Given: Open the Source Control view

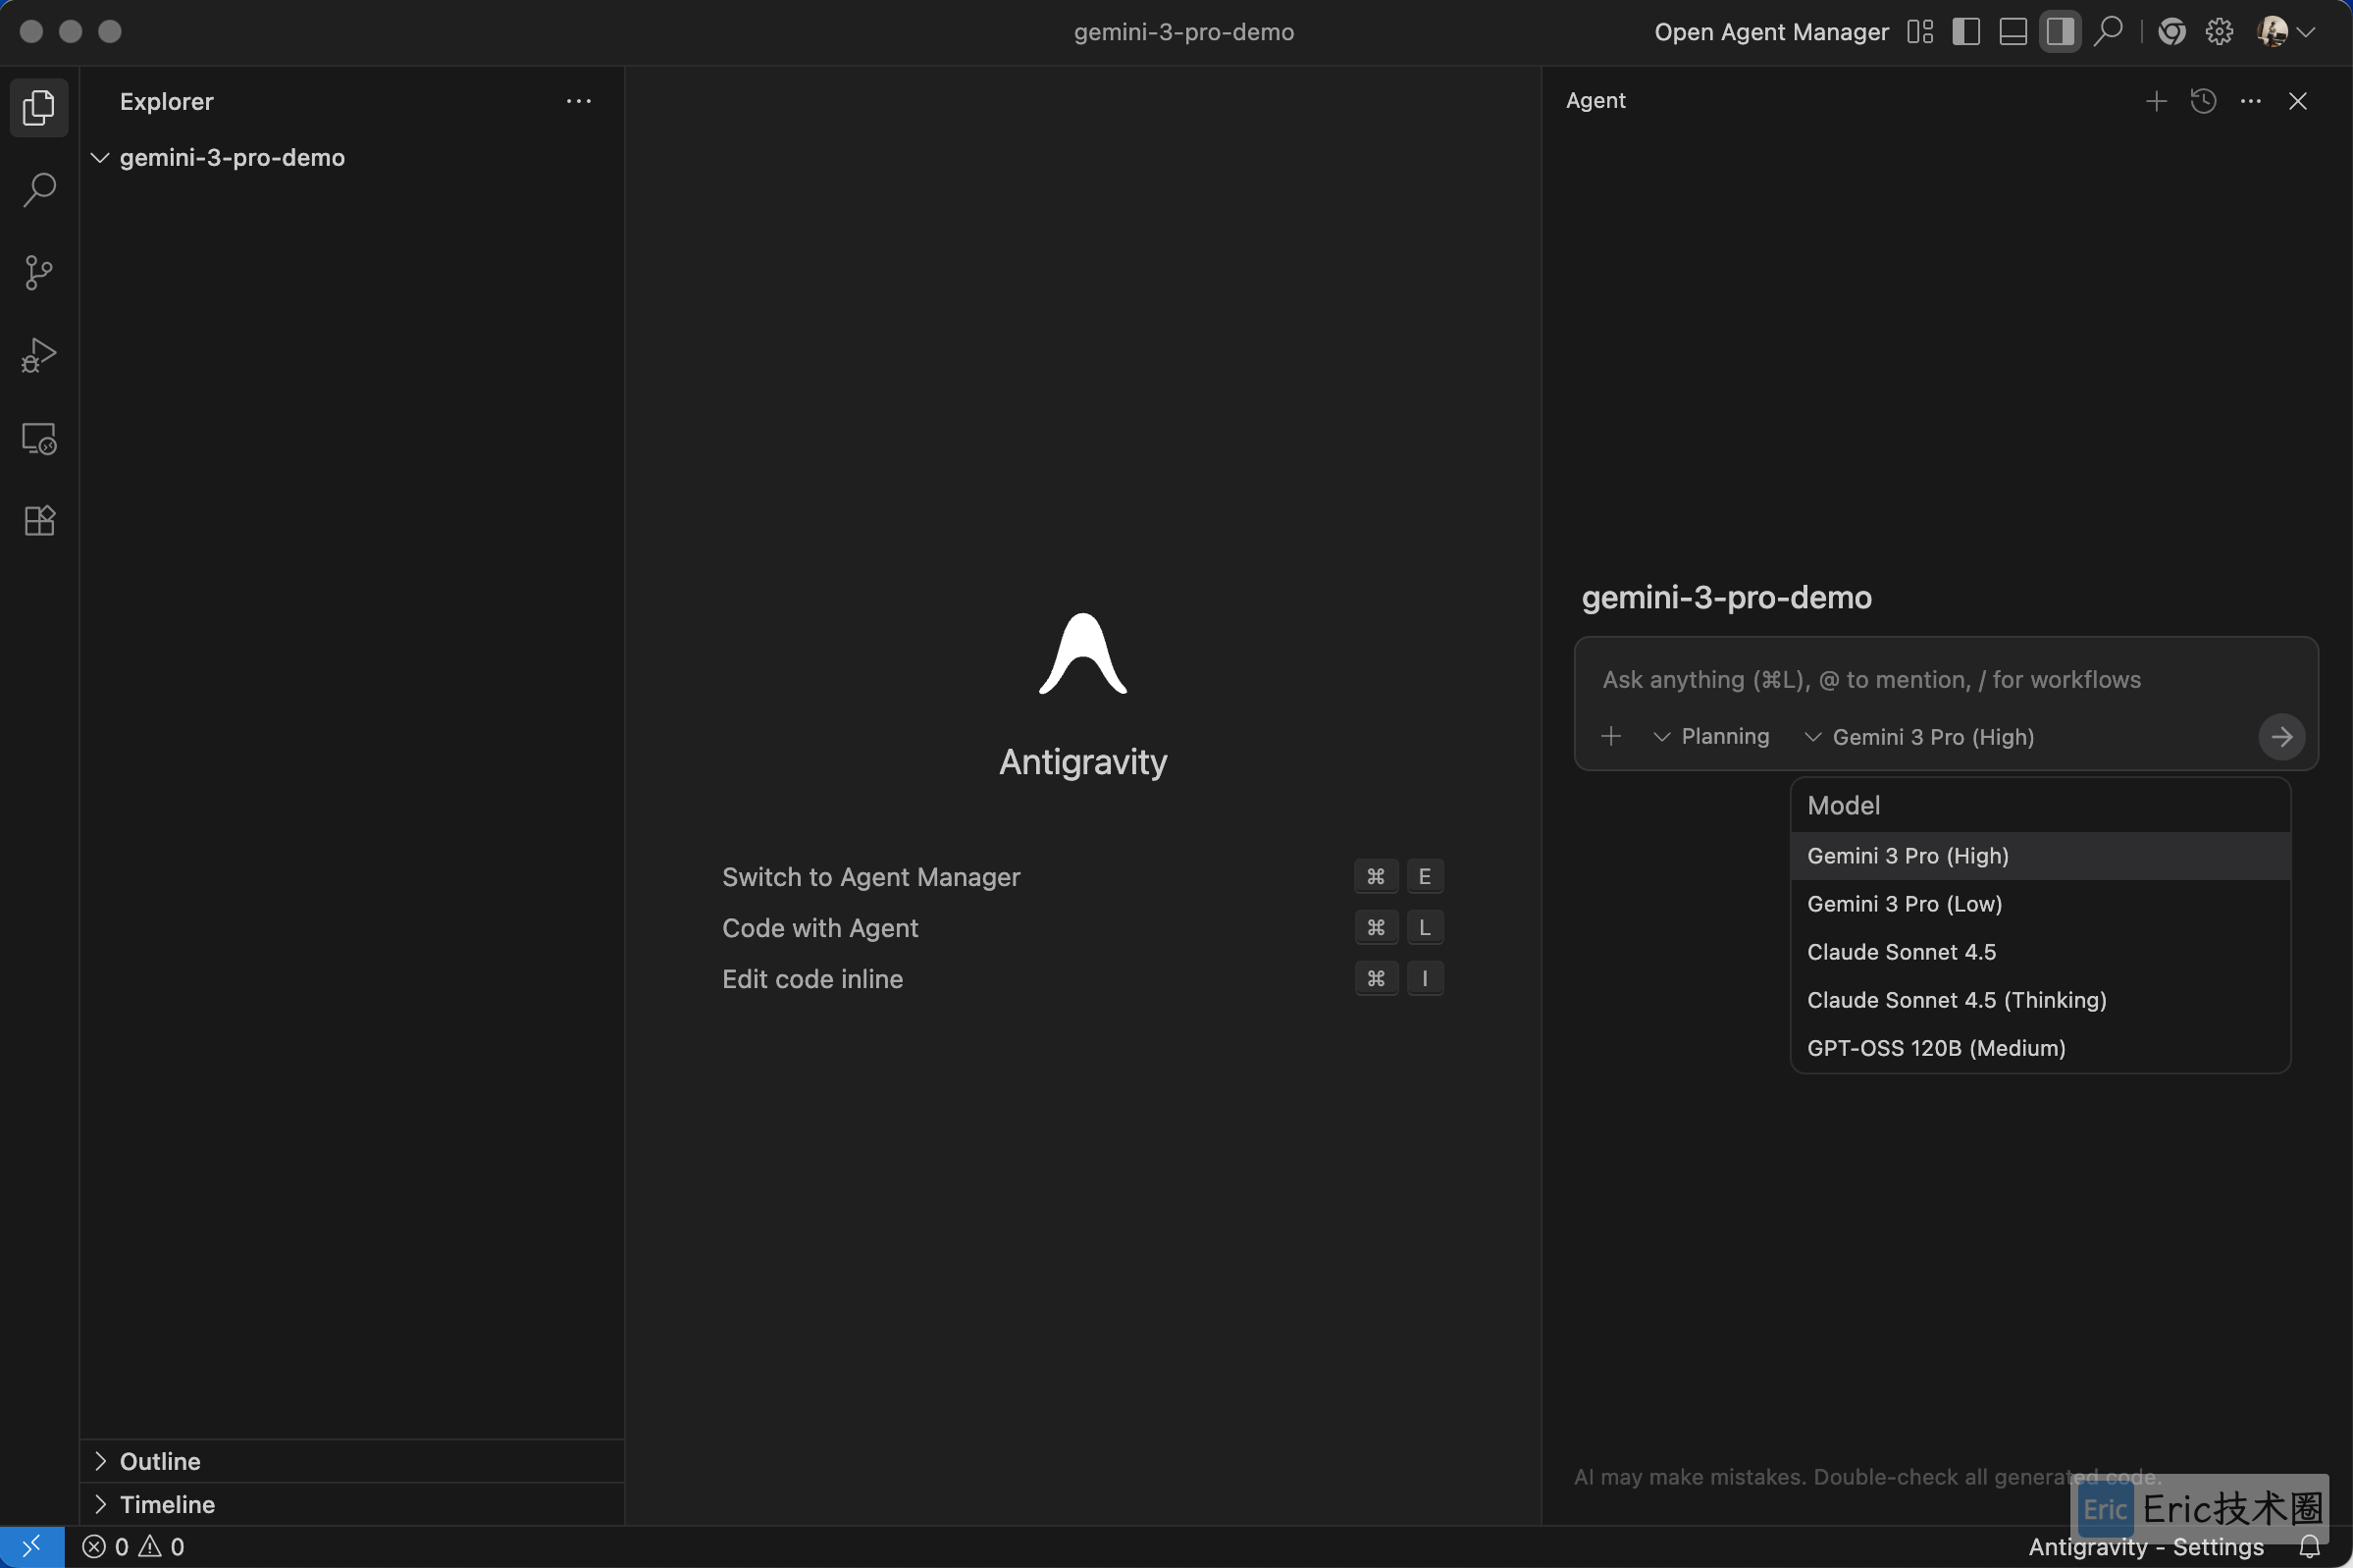Looking at the screenshot, I should pos(39,272).
